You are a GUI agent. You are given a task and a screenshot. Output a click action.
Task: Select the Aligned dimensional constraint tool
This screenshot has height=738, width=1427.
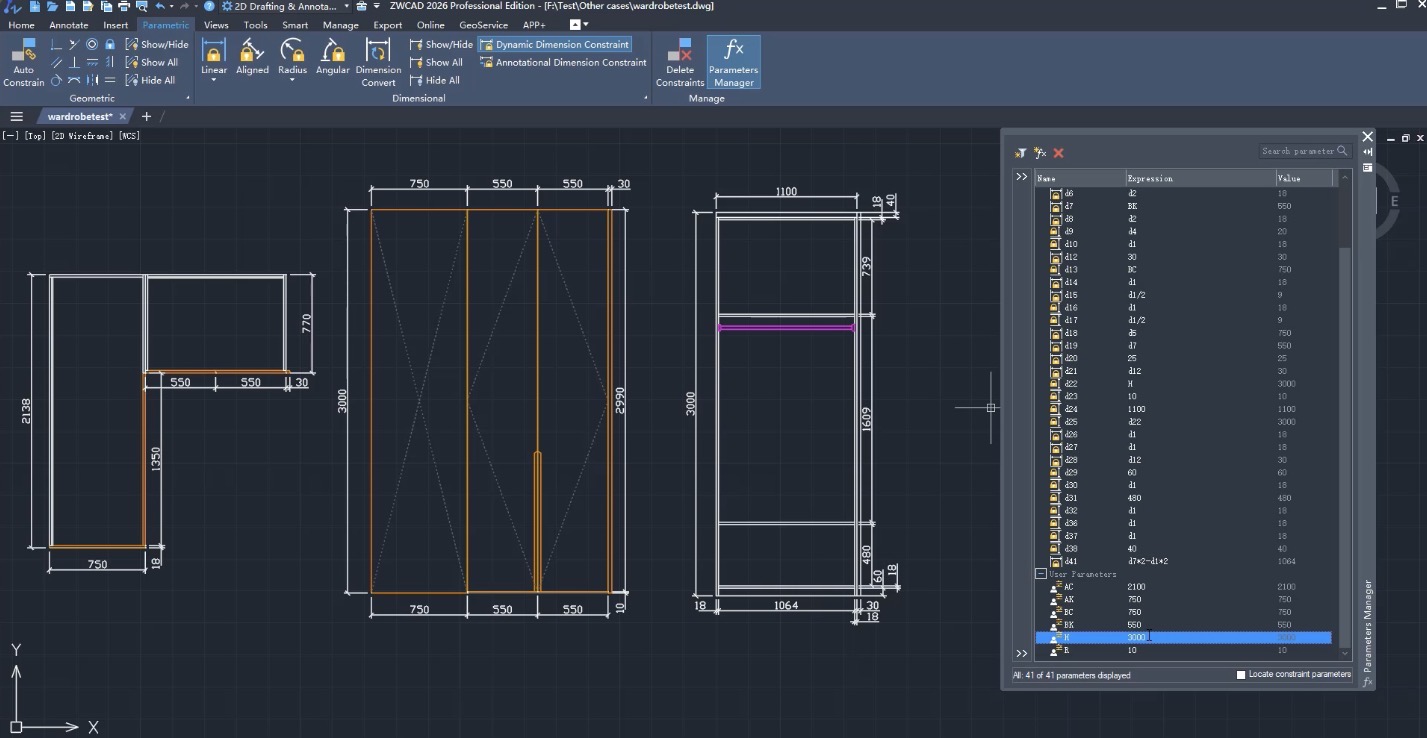coord(252,57)
